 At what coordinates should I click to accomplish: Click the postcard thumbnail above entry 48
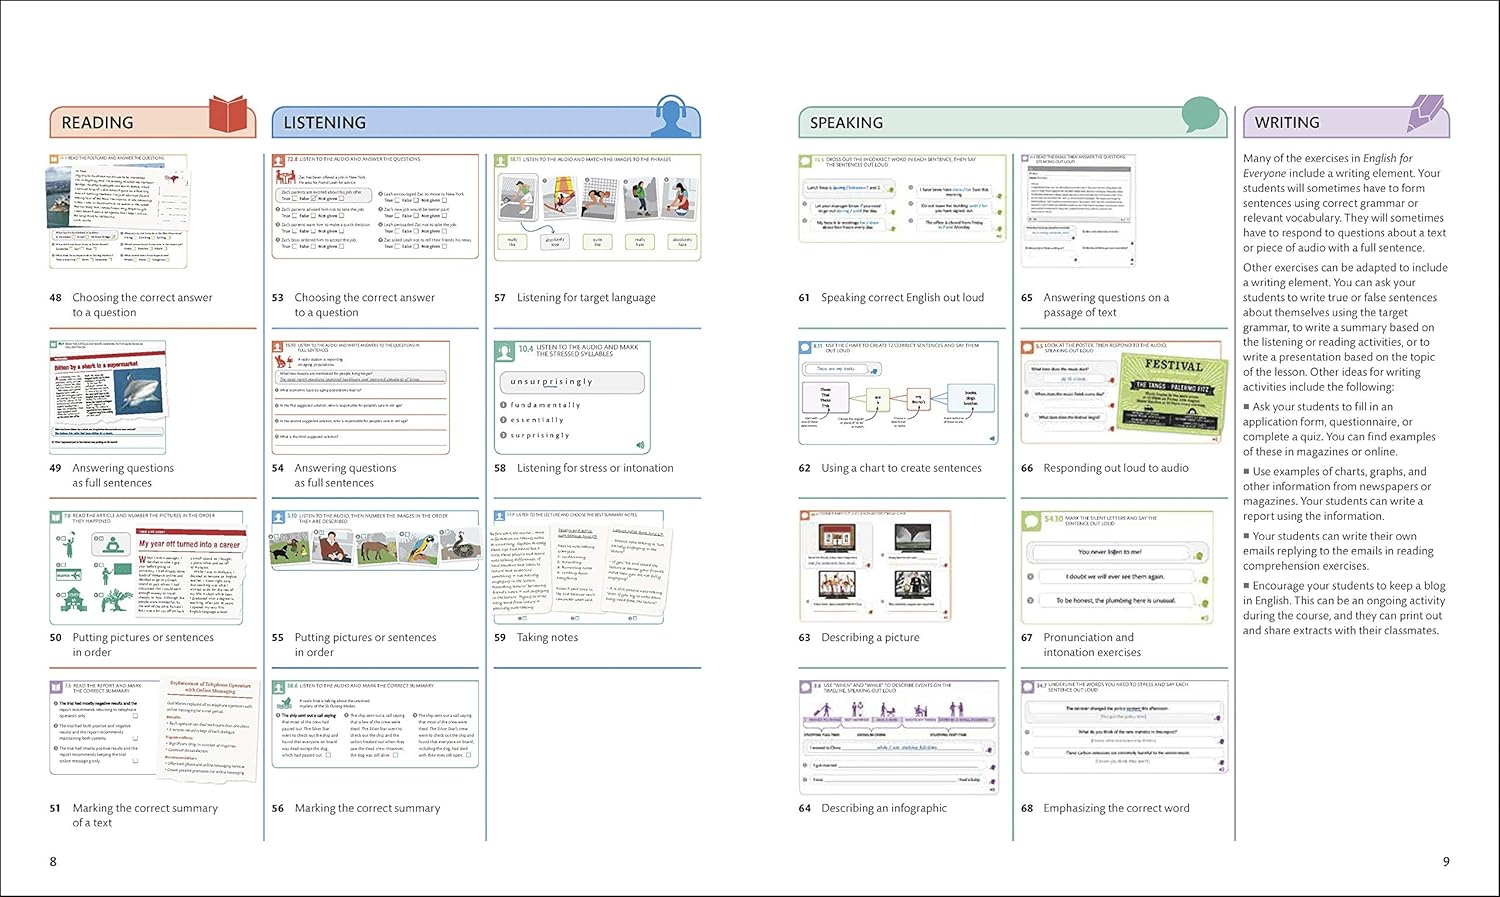[118, 211]
